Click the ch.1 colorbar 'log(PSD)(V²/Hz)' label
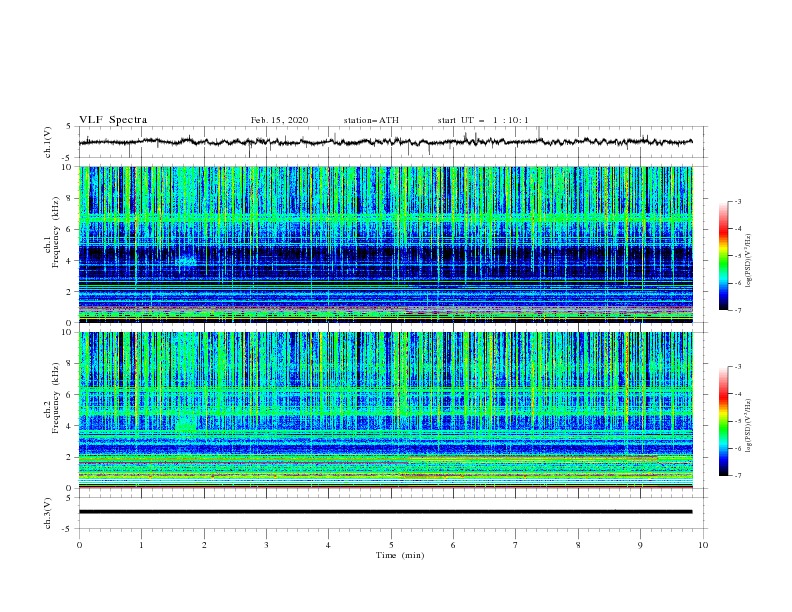 coord(748,261)
